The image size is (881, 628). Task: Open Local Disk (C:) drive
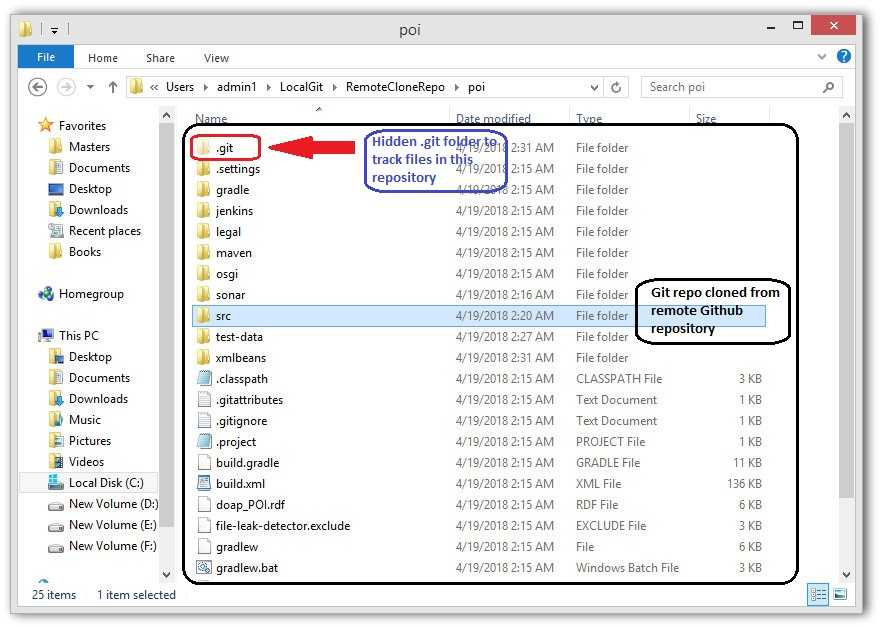tap(105, 483)
